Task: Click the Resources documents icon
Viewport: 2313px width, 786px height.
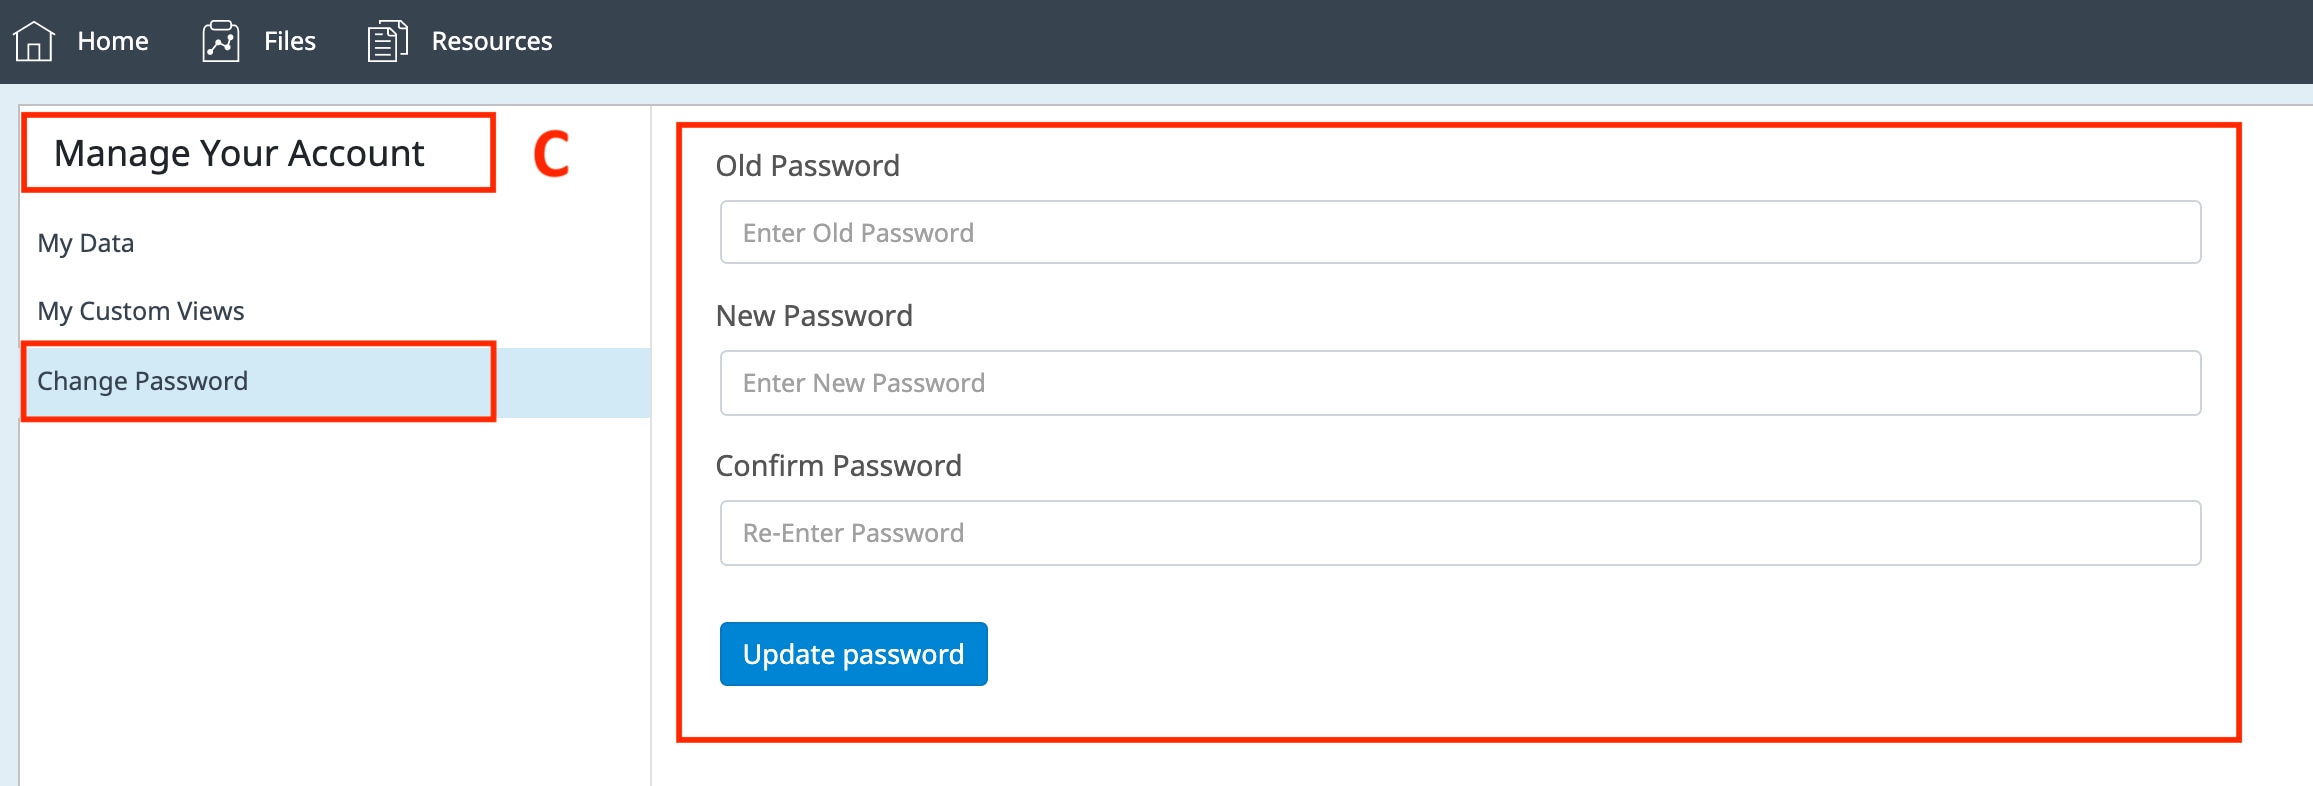Action: click(x=387, y=41)
